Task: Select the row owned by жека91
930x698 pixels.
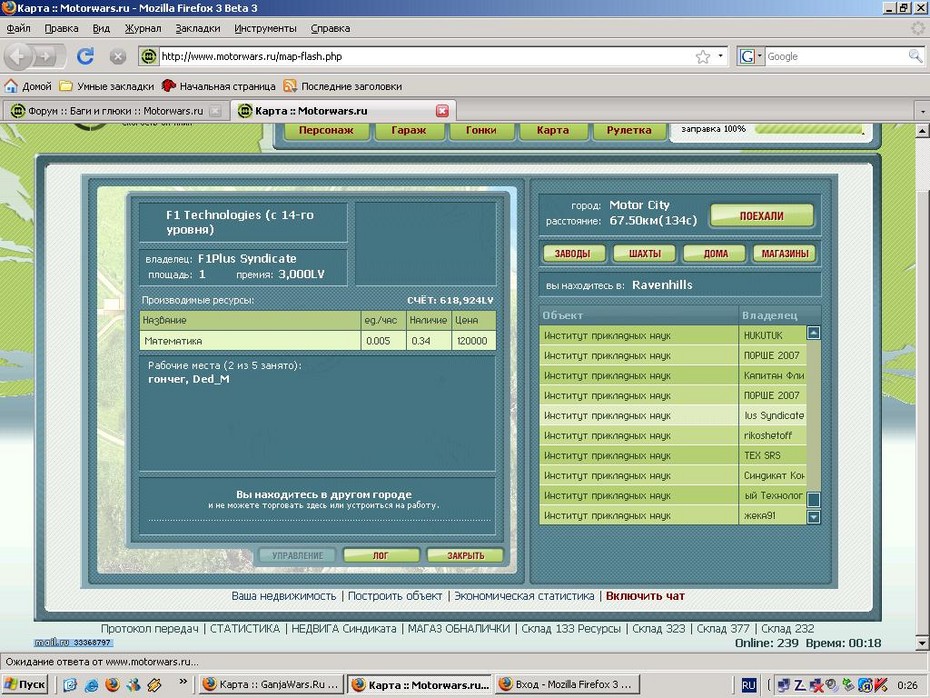Action: pyautogui.click(x=673, y=515)
